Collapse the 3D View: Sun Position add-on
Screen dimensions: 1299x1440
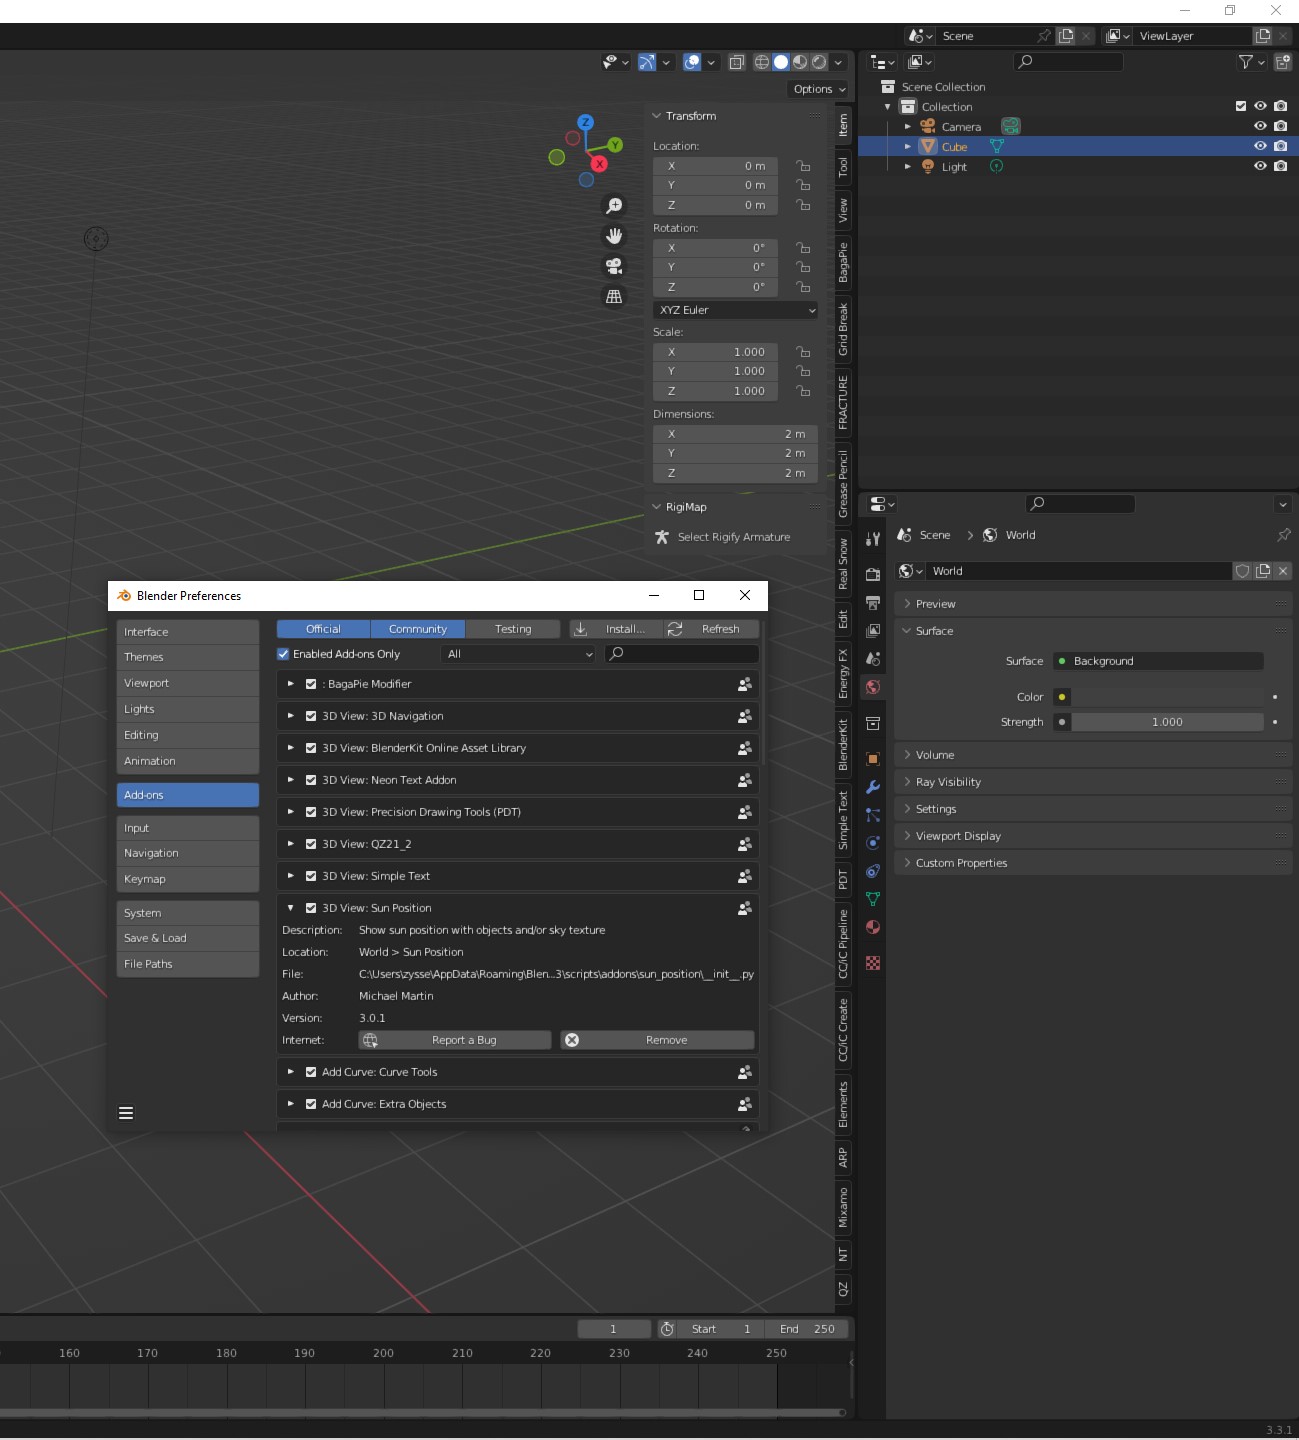(x=290, y=908)
